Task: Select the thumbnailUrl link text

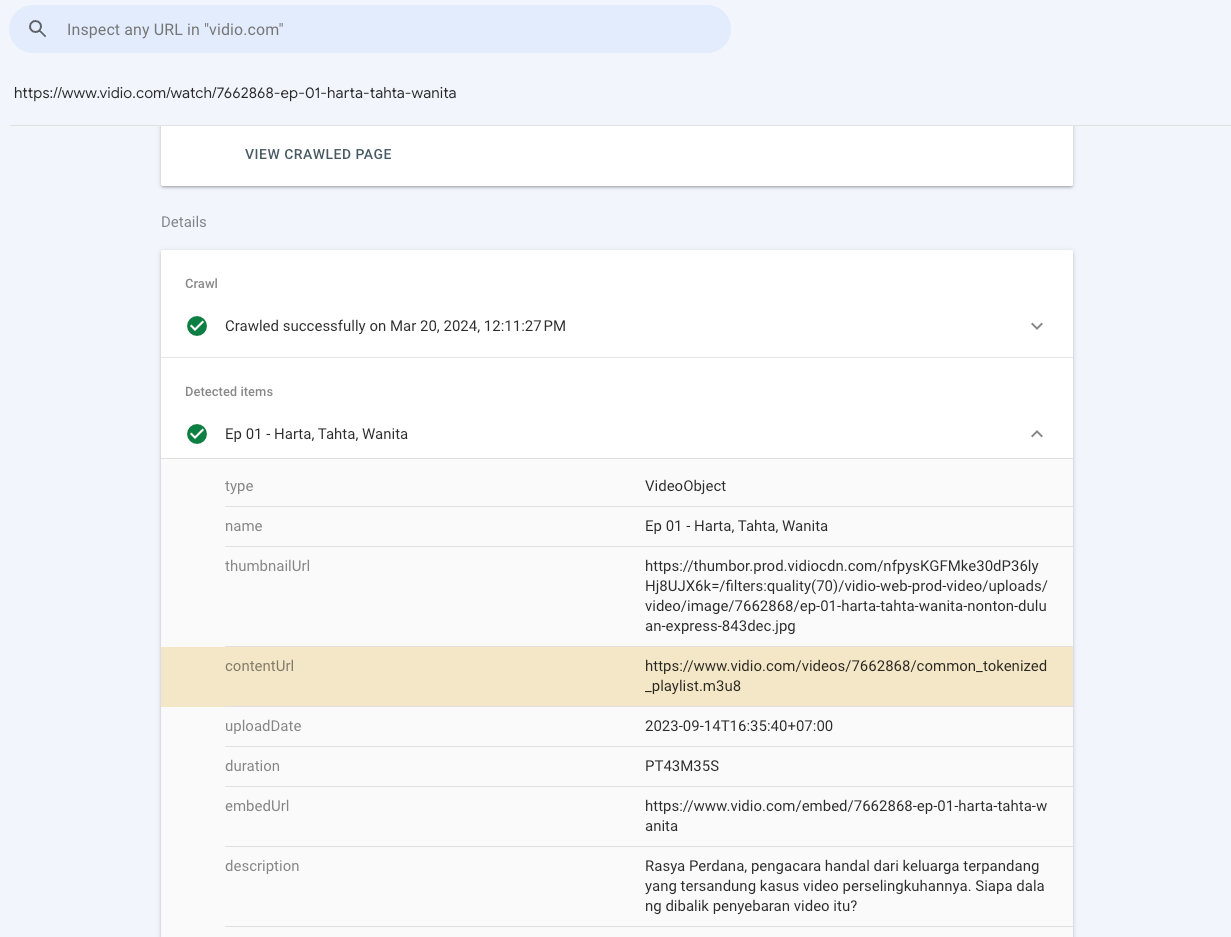Action: [846, 596]
